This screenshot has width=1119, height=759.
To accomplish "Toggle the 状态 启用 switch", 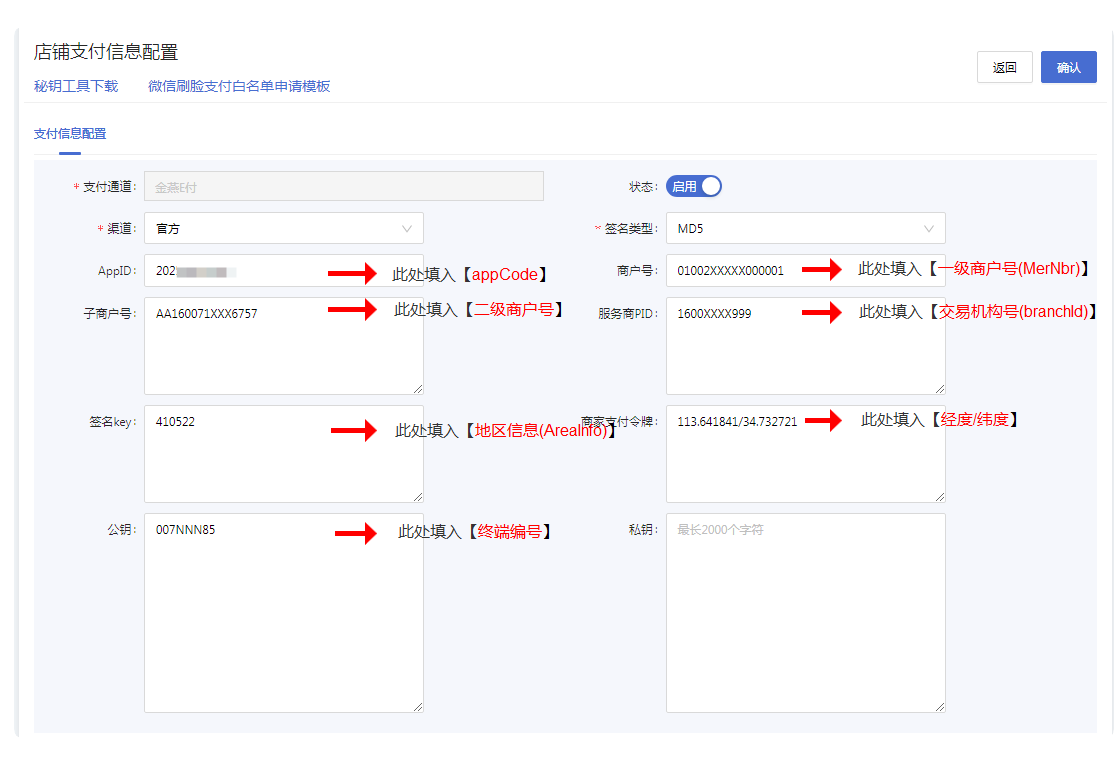I will point(694,186).
